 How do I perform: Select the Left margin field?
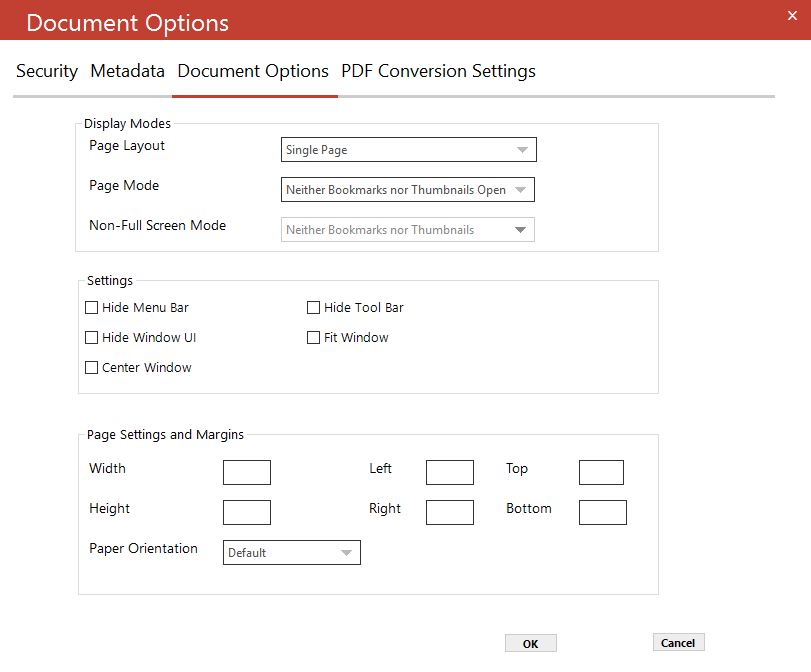point(450,472)
